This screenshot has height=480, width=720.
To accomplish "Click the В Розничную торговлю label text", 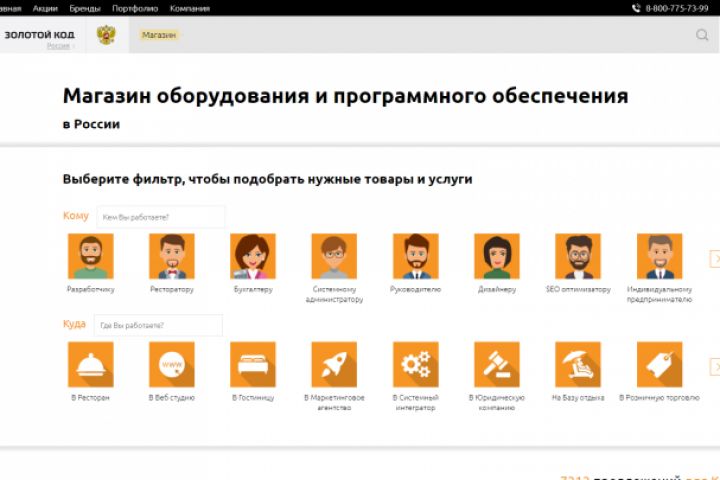I will click(659, 398).
